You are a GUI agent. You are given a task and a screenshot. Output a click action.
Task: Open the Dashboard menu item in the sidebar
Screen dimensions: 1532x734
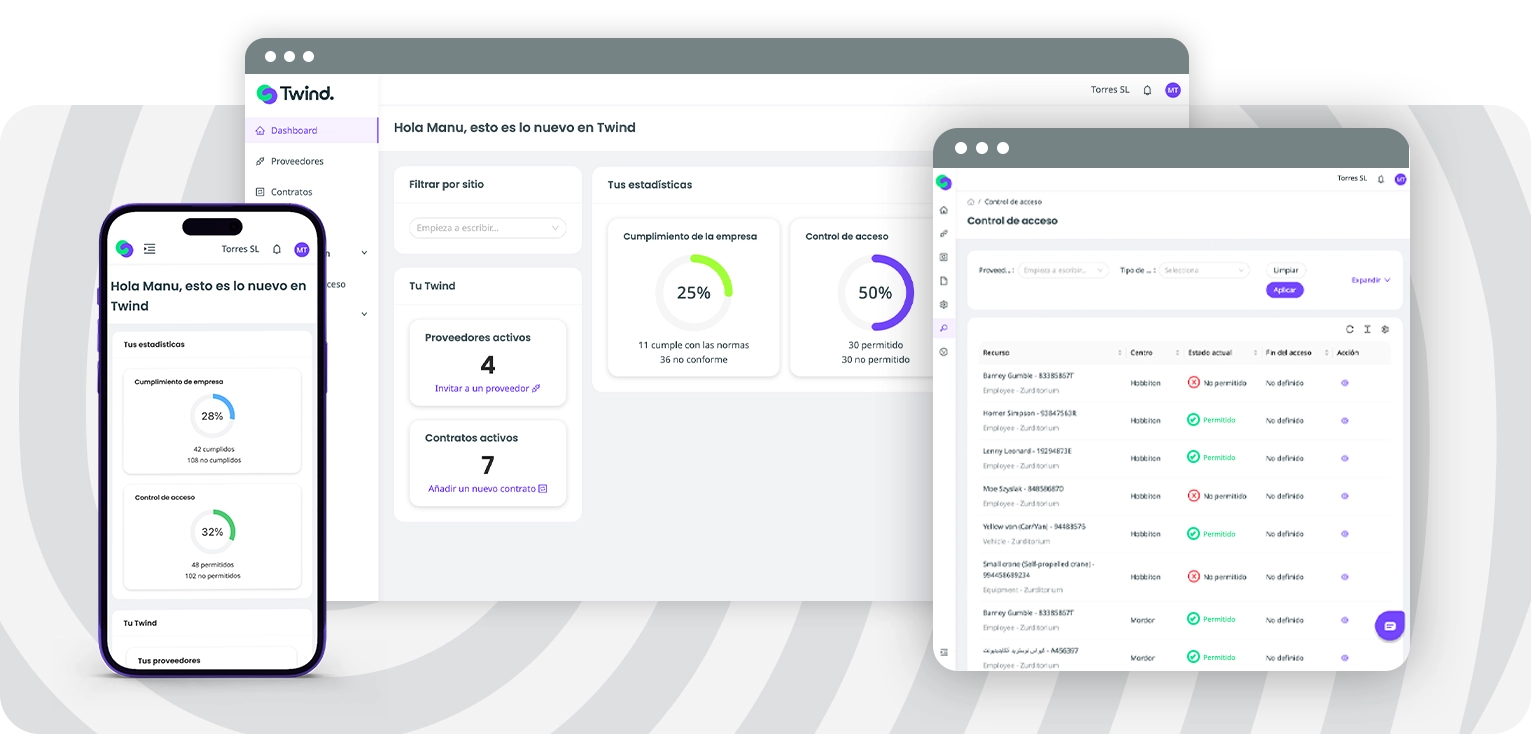293,131
